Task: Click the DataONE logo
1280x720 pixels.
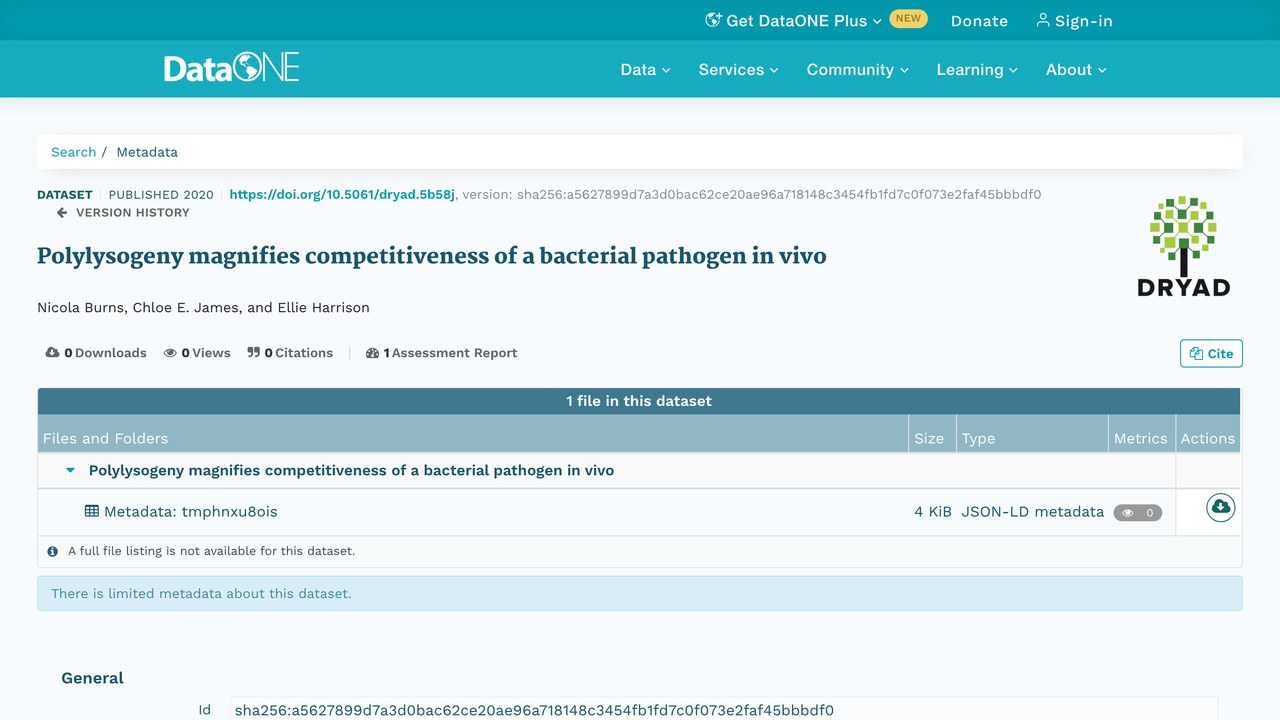Action: pyautogui.click(x=232, y=68)
